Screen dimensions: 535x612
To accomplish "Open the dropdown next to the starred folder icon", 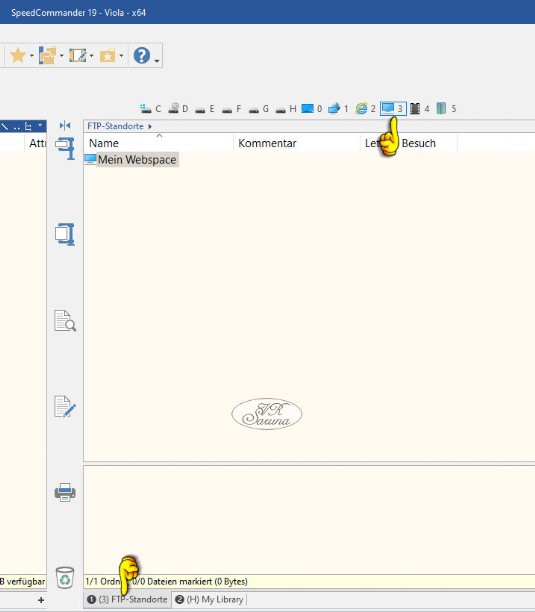I will [x=121, y=56].
